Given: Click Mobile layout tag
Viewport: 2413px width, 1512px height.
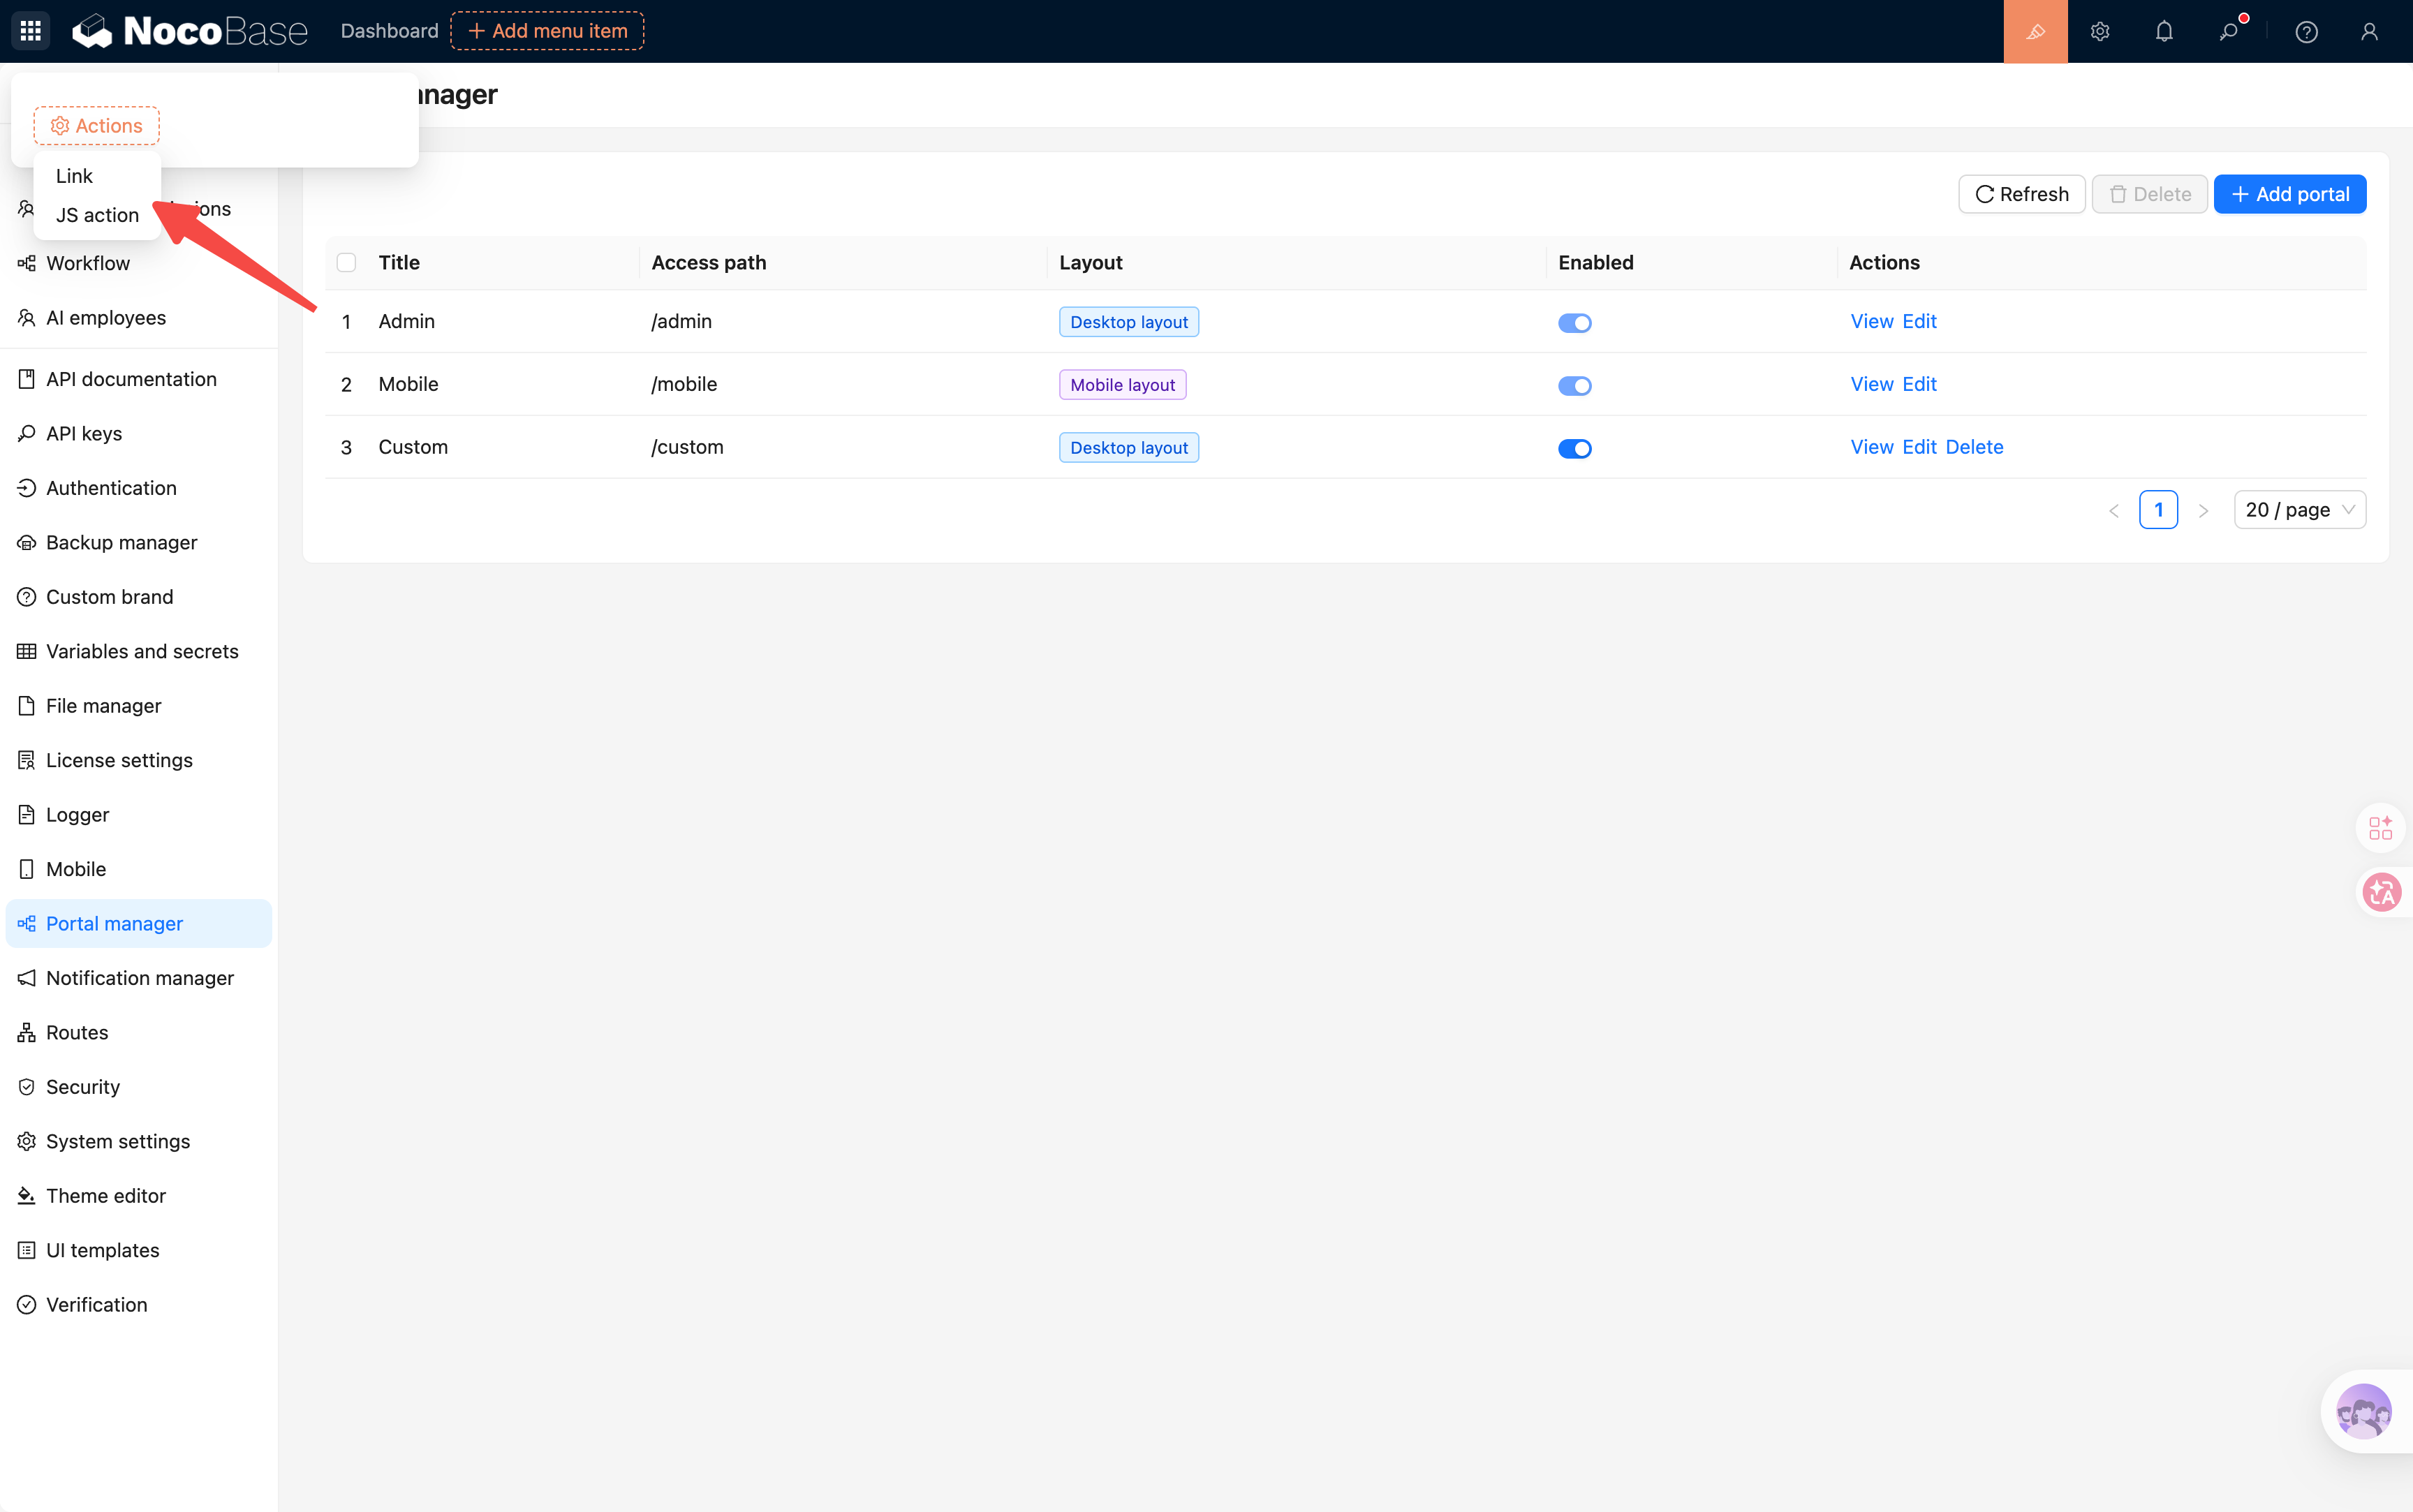Looking at the screenshot, I should pyautogui.click(x=1123, y=385).
